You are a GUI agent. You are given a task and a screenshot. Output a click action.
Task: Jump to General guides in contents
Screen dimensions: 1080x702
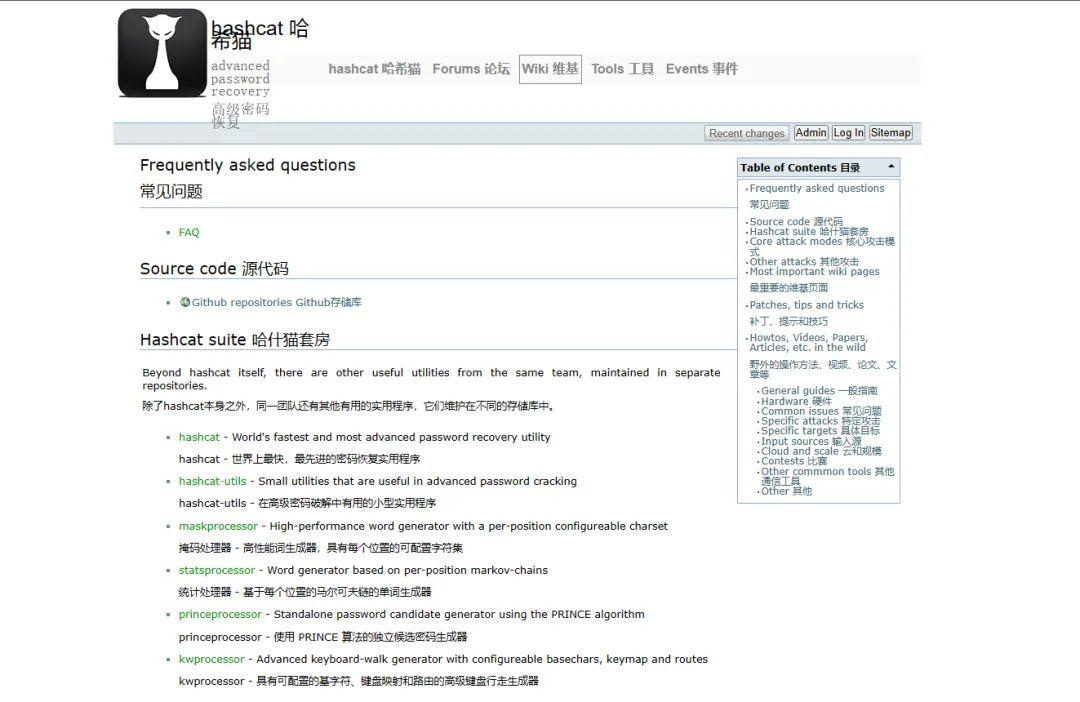tap(819, 391)
